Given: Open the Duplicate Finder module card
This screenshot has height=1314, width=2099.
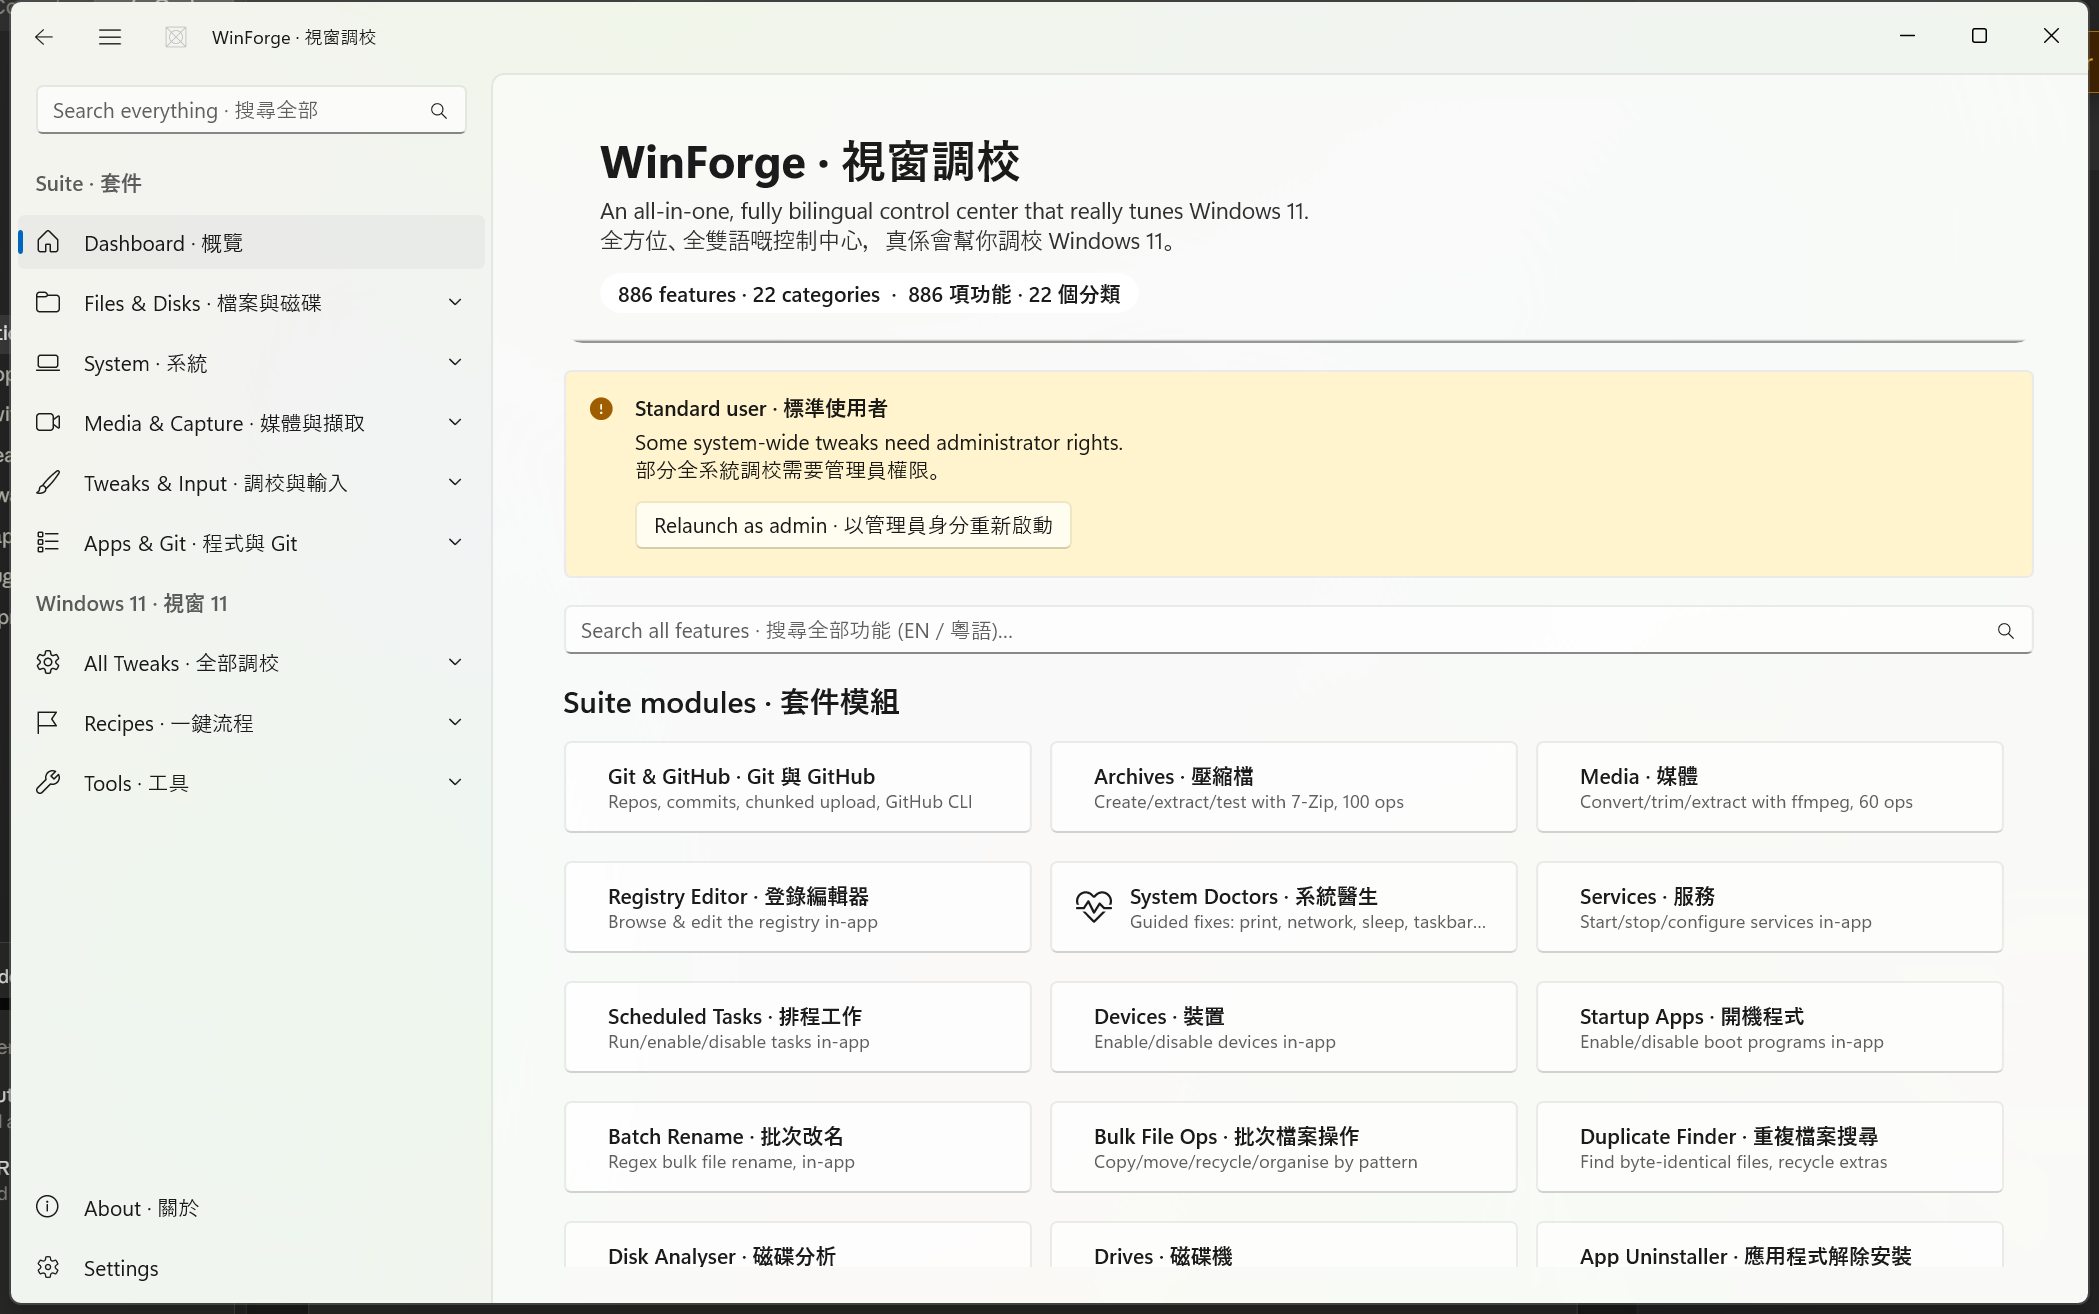Looking at the screenshot, I should click(1770, 1147).
